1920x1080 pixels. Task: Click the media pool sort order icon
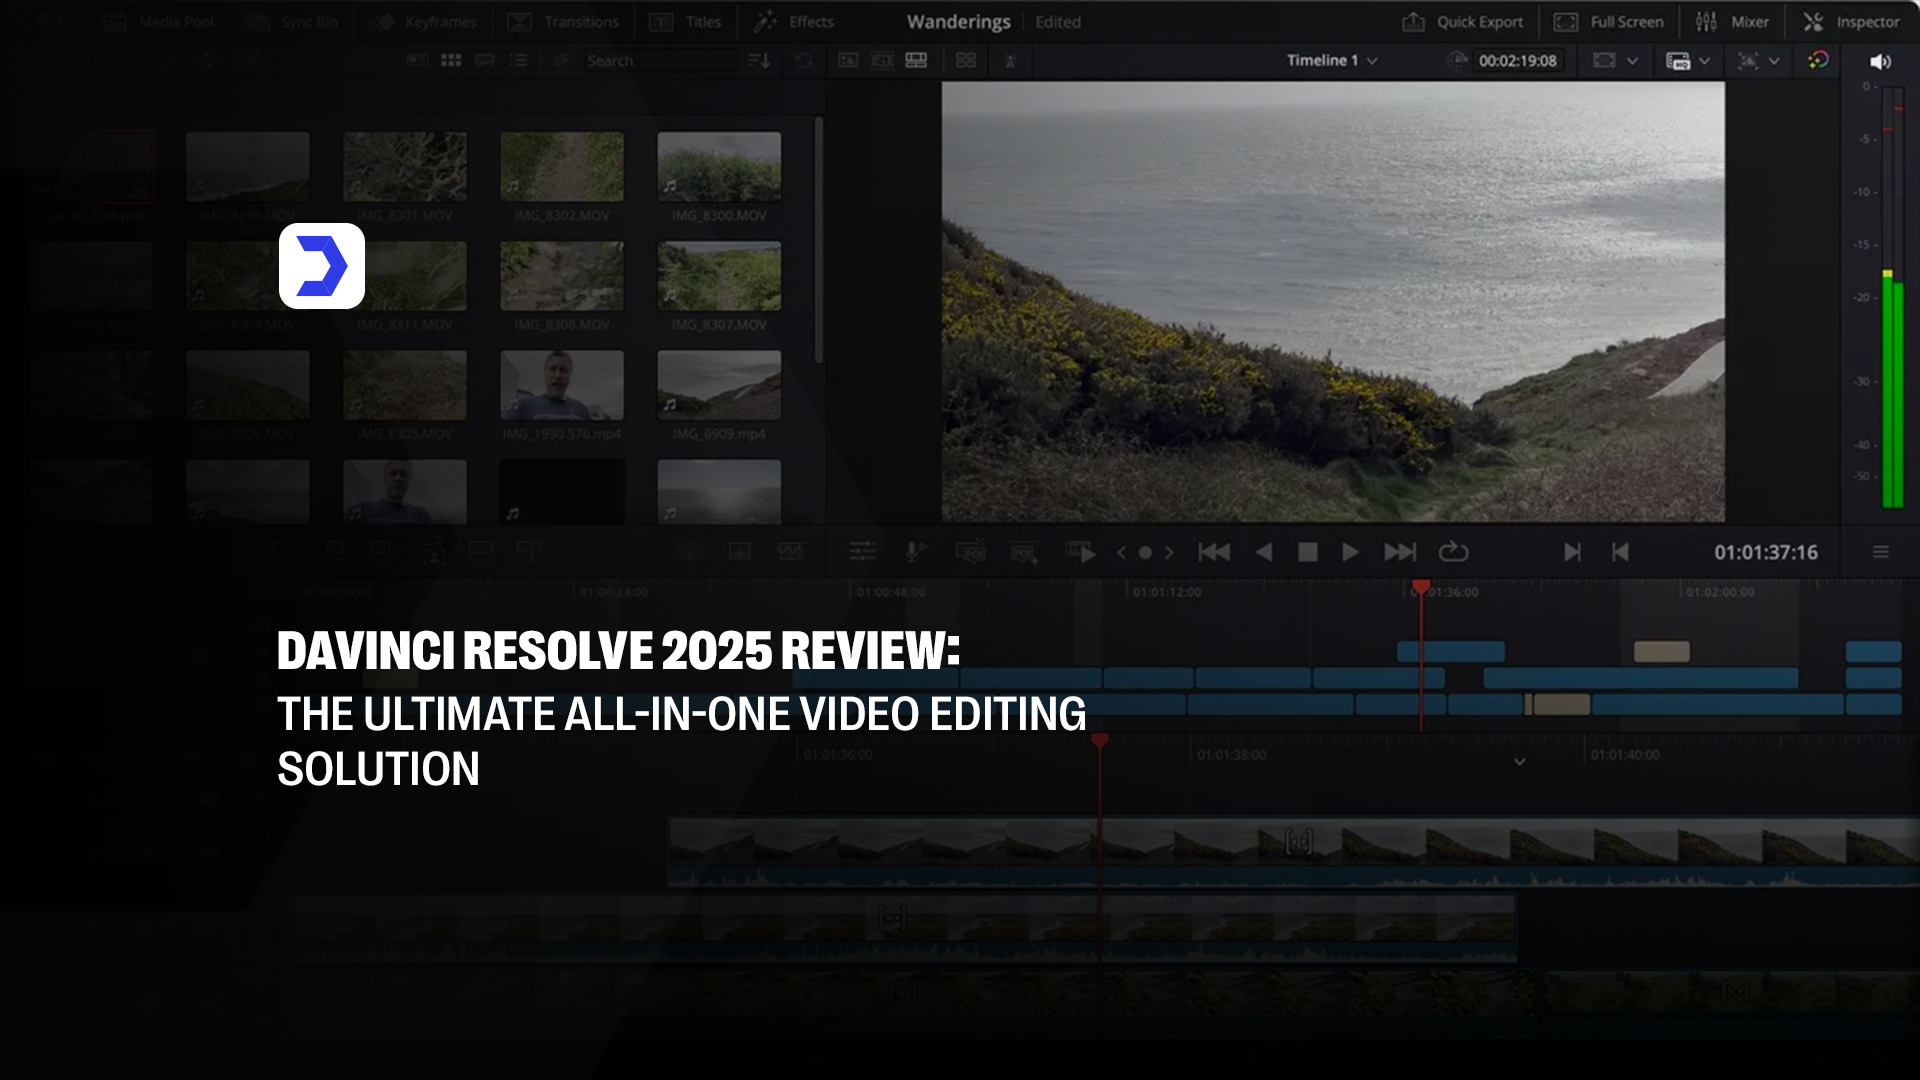[x=760, y=61]
